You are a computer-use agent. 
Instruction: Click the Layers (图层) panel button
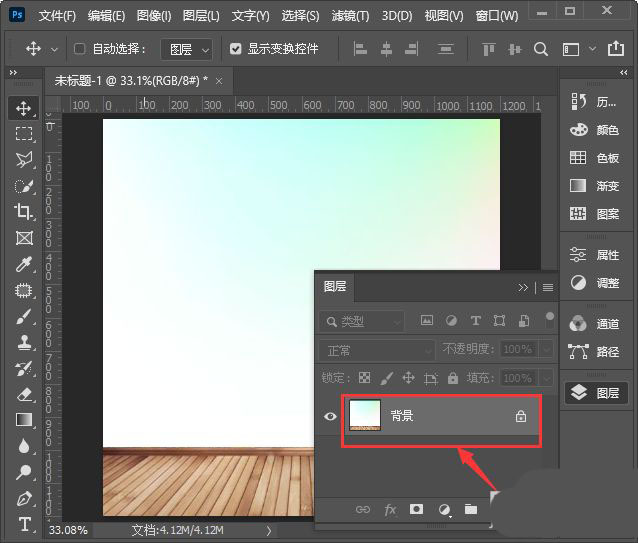pyautogui.click(x=596, y=393)
